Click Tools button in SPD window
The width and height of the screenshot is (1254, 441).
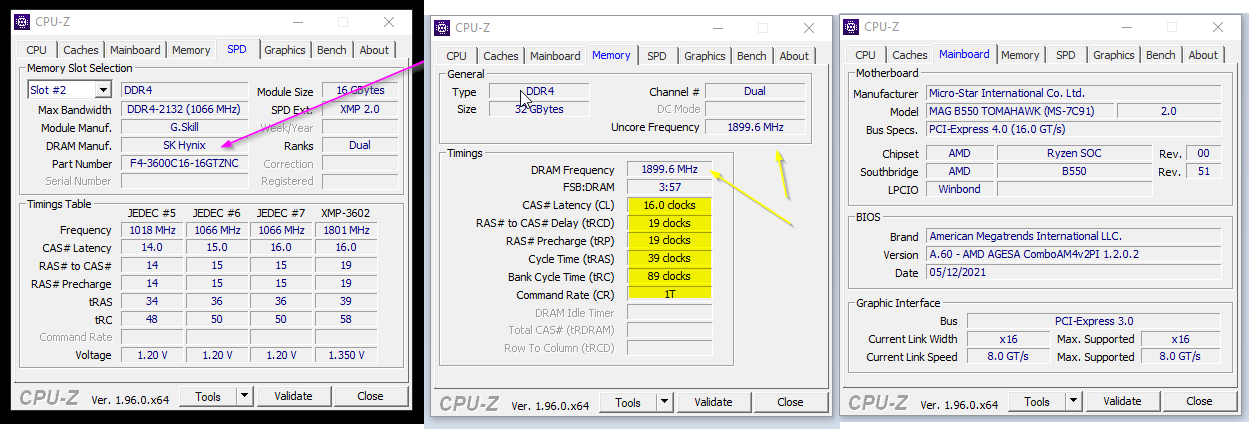[x=208, y=396]
